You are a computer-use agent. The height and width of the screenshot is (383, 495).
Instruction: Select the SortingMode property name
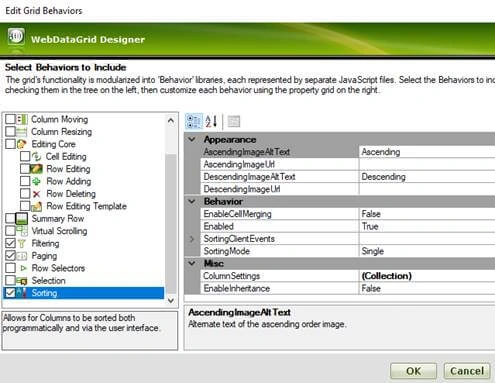(x=227, y=251)
